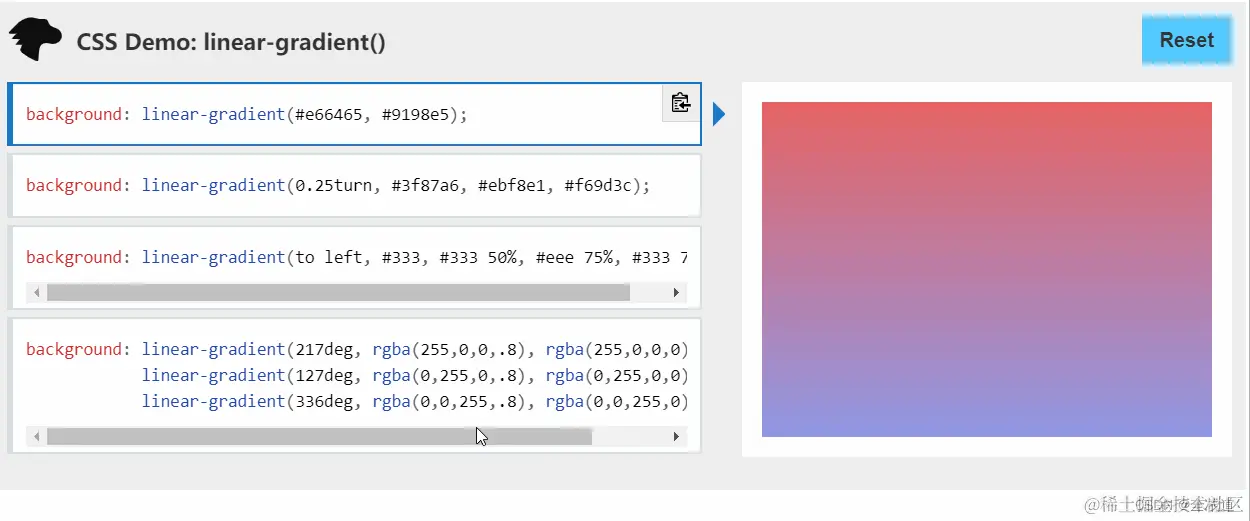
Task: Click the 336deg gradient line
Action: 415,401
